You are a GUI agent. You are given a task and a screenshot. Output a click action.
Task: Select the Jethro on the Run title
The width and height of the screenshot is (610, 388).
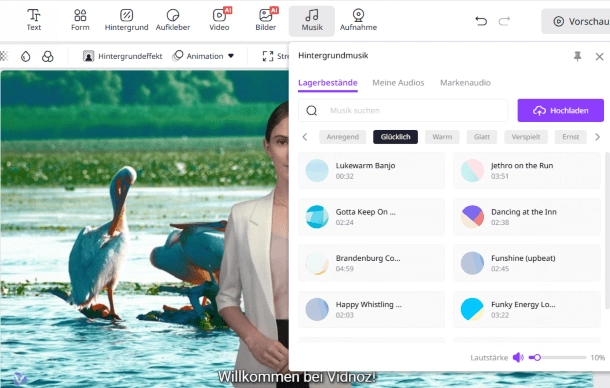pos(522,166)
